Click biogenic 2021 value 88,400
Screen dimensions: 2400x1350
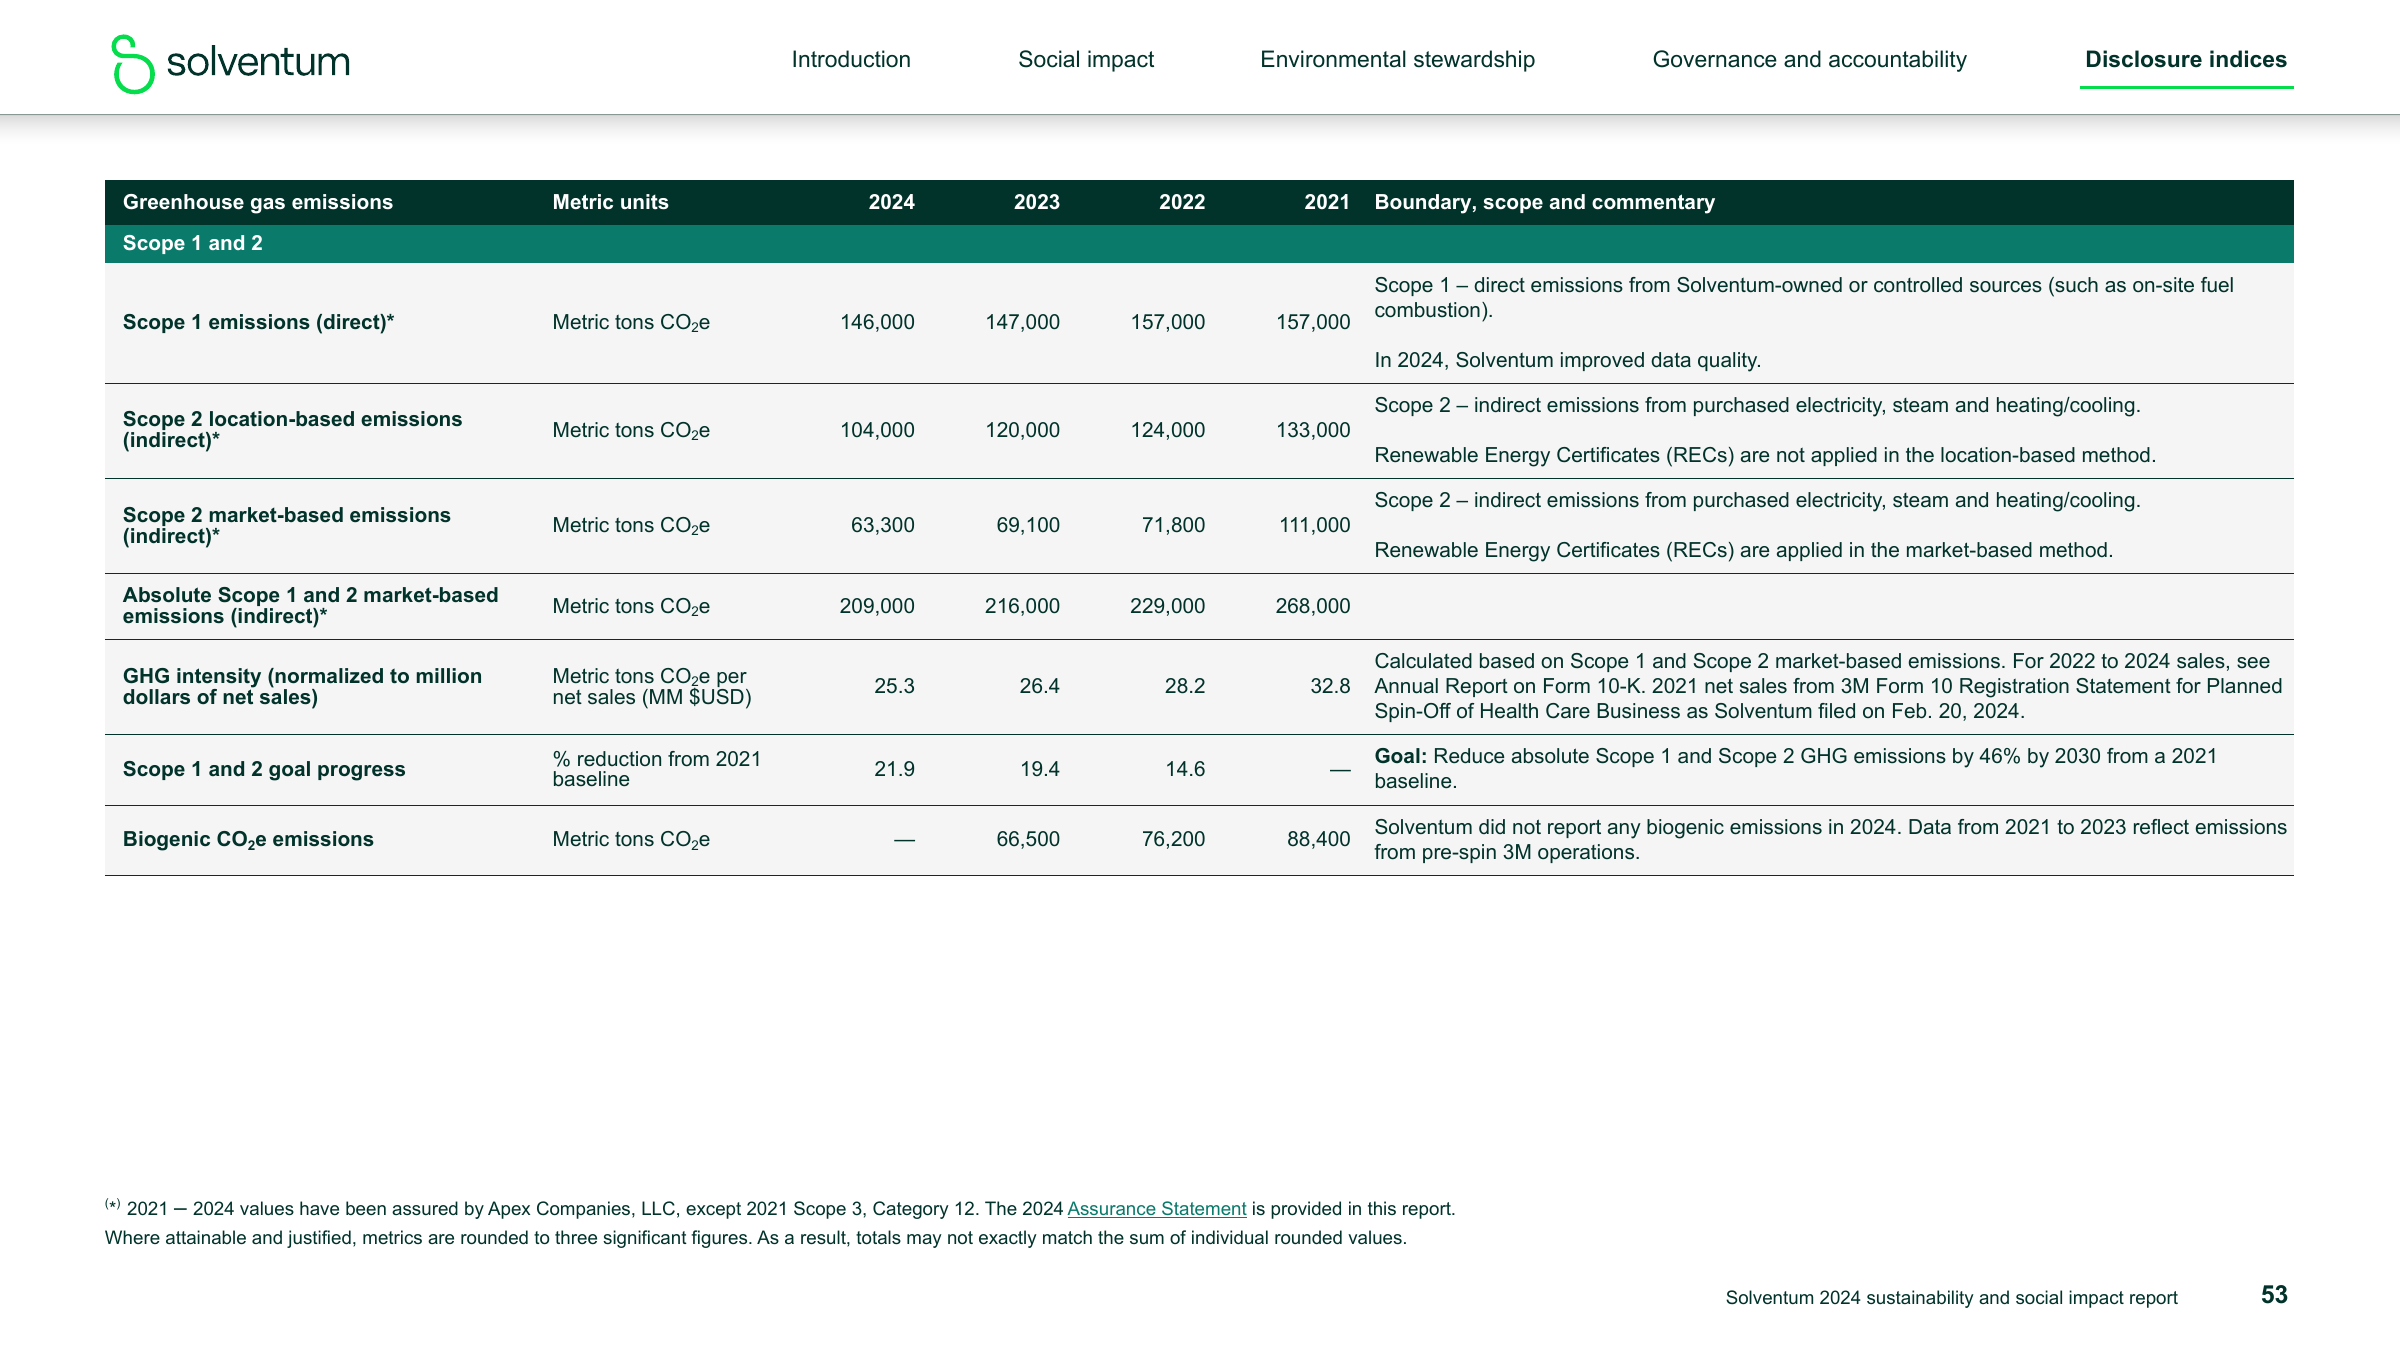click(1318, 839)
